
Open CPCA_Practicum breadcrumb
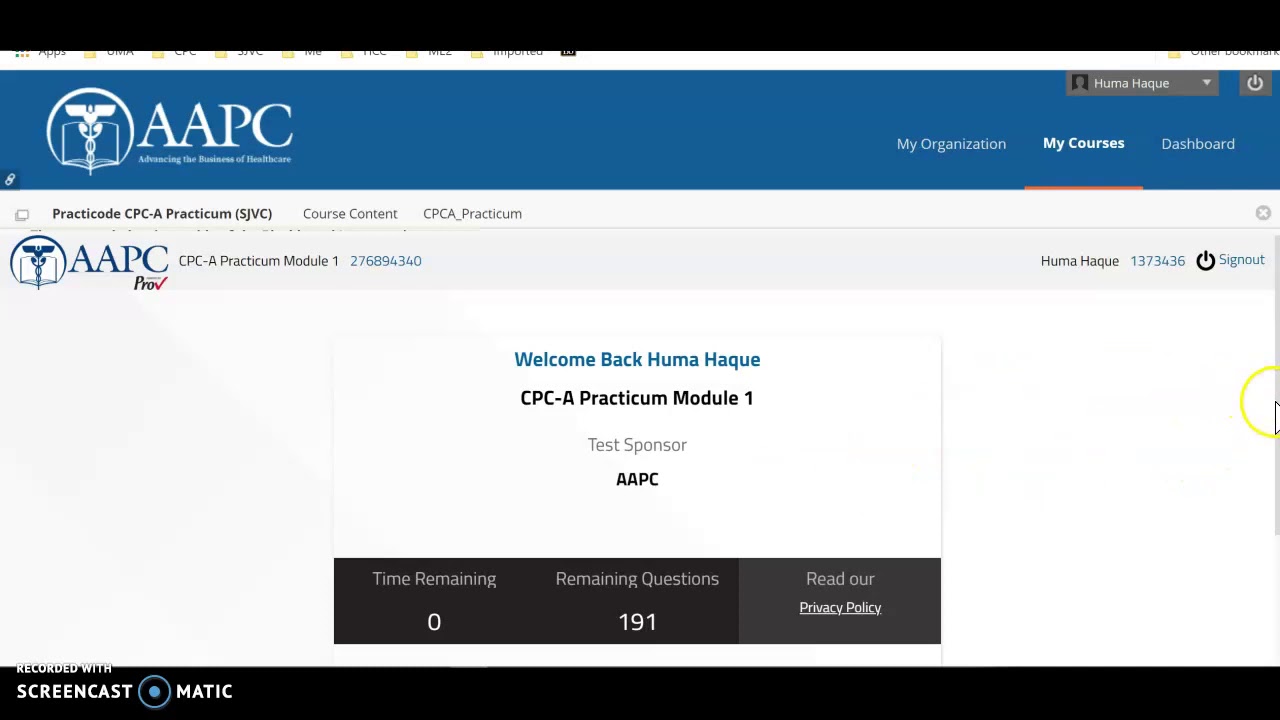472,214
